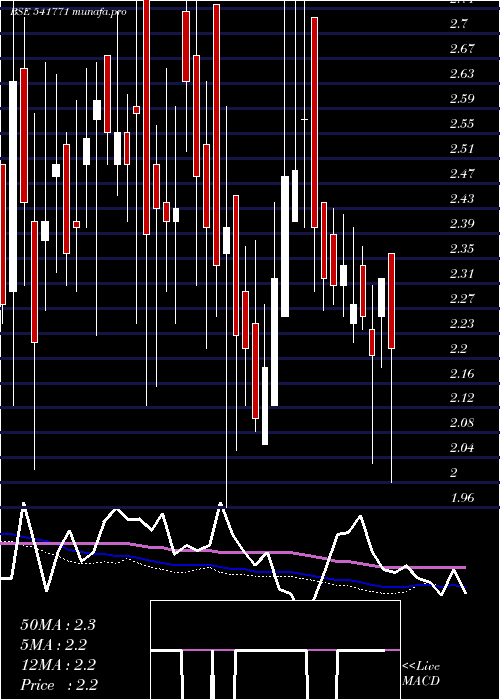Viewport: 500px width, 700px height.
Task: Click the 2.39 price axis label
Action: 462,223
